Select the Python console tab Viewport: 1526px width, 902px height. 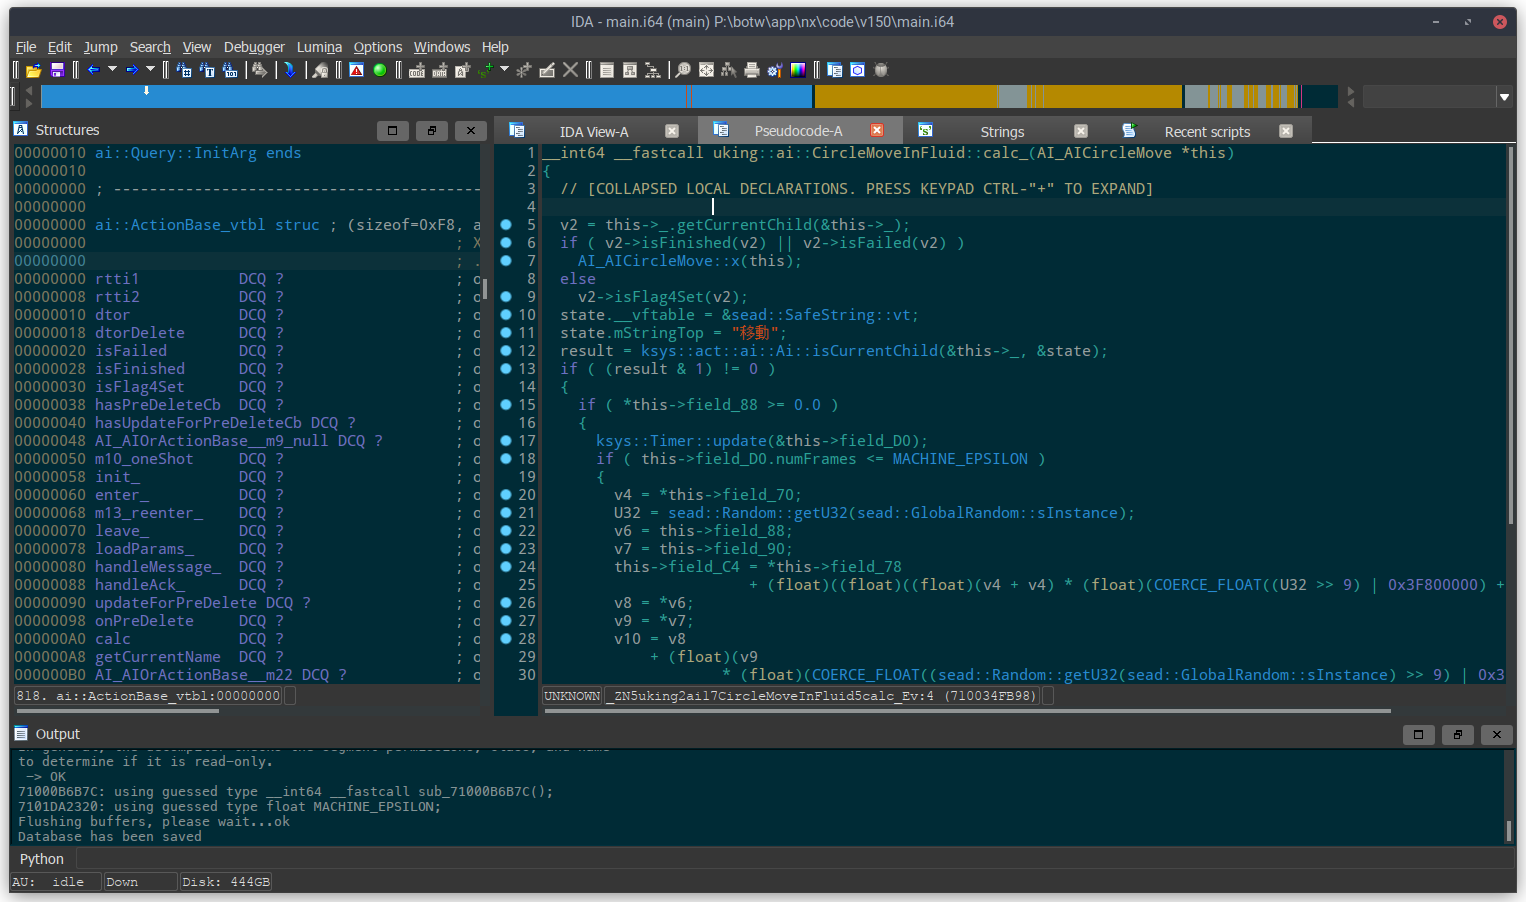point(41,858)
